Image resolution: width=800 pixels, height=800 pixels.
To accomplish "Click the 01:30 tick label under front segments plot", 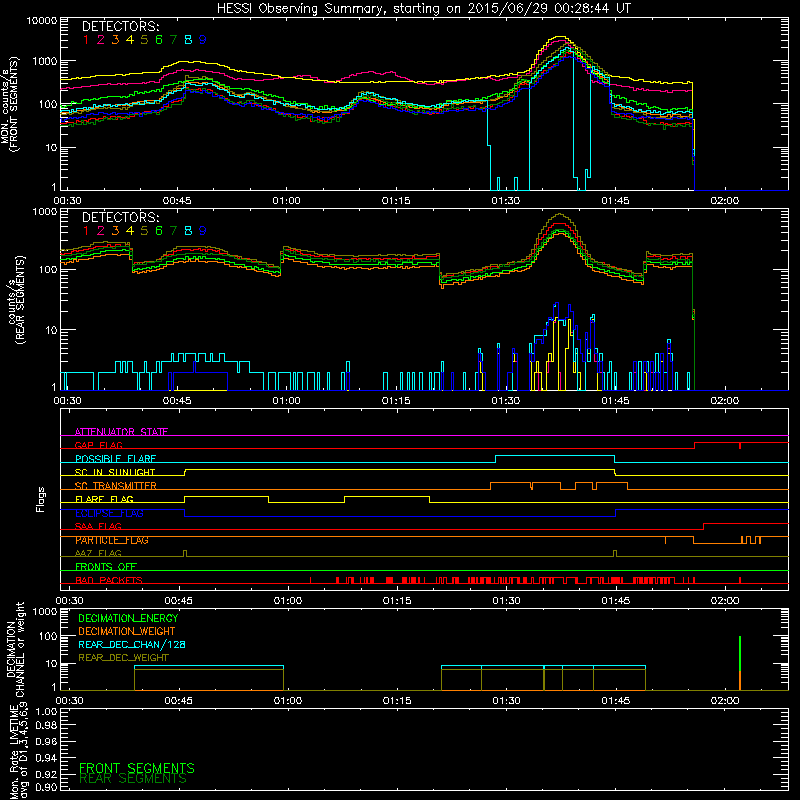I will pos(506,201).
